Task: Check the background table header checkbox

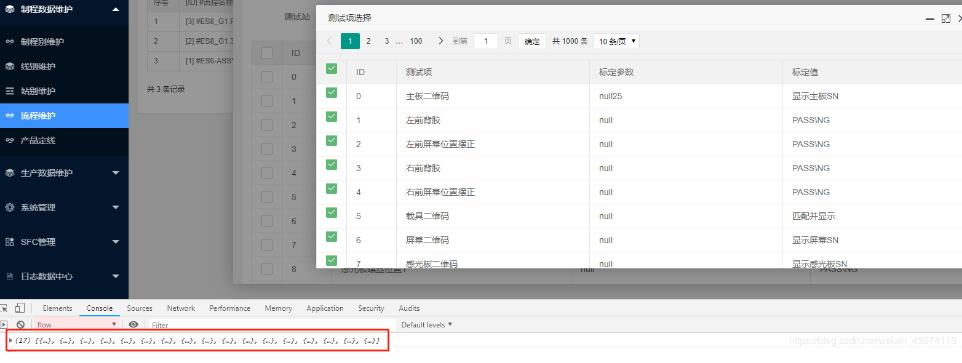Action: (x=267, y=53)
